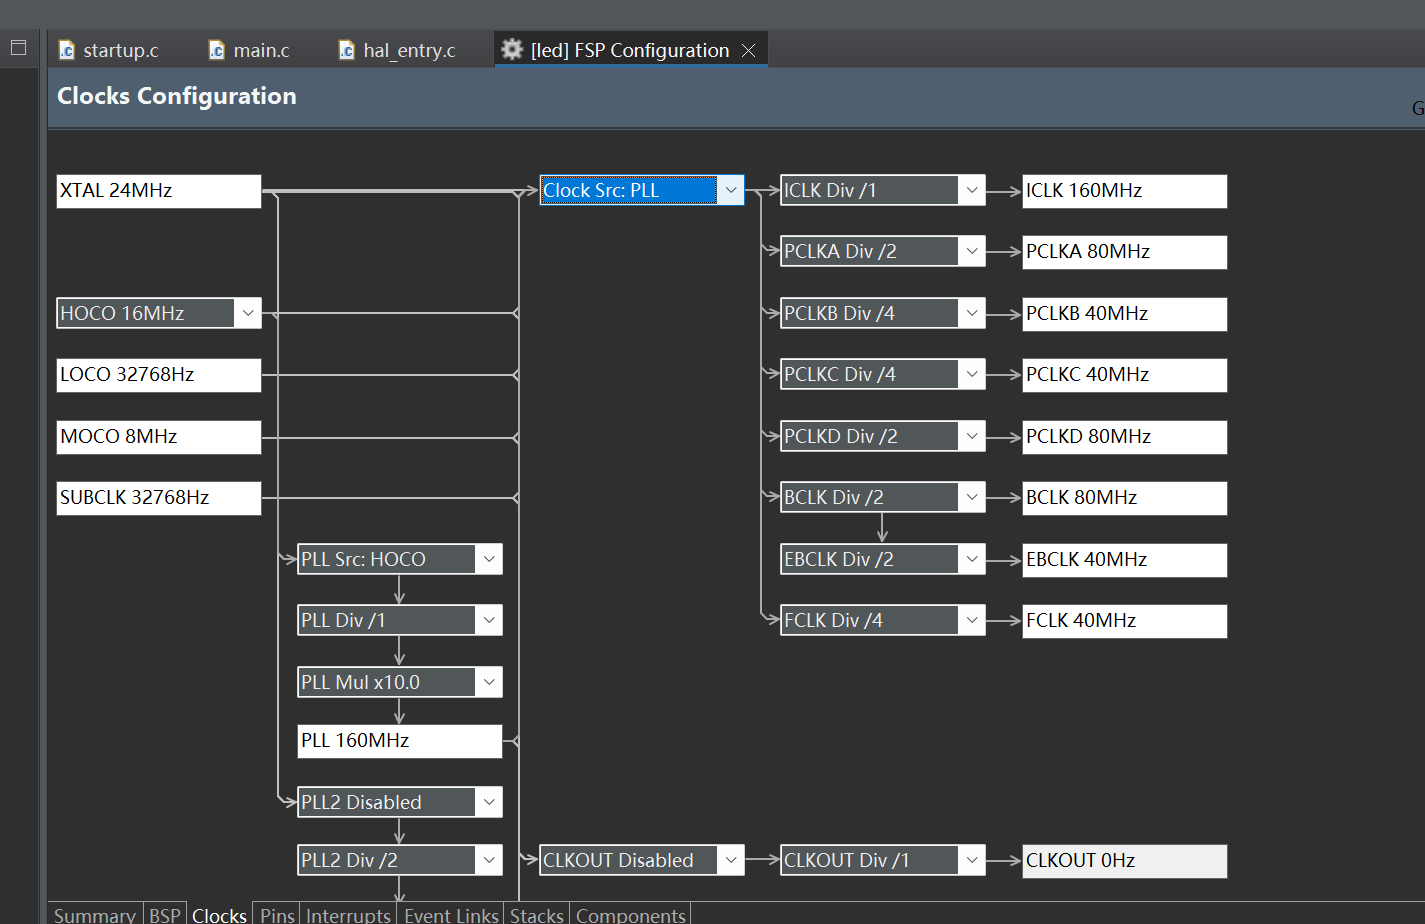Click the ICLK 160MHz output value
This screenshot has width=1425, height=924.
[x=1125, y=191]
